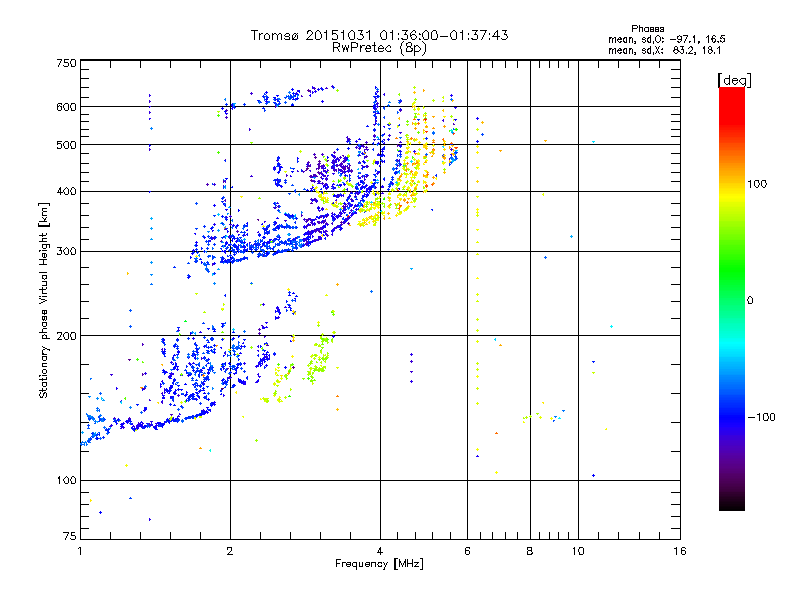Click the y-axis tick label '300'
This screenshot has height=600, width=800.
pos(66,252)
